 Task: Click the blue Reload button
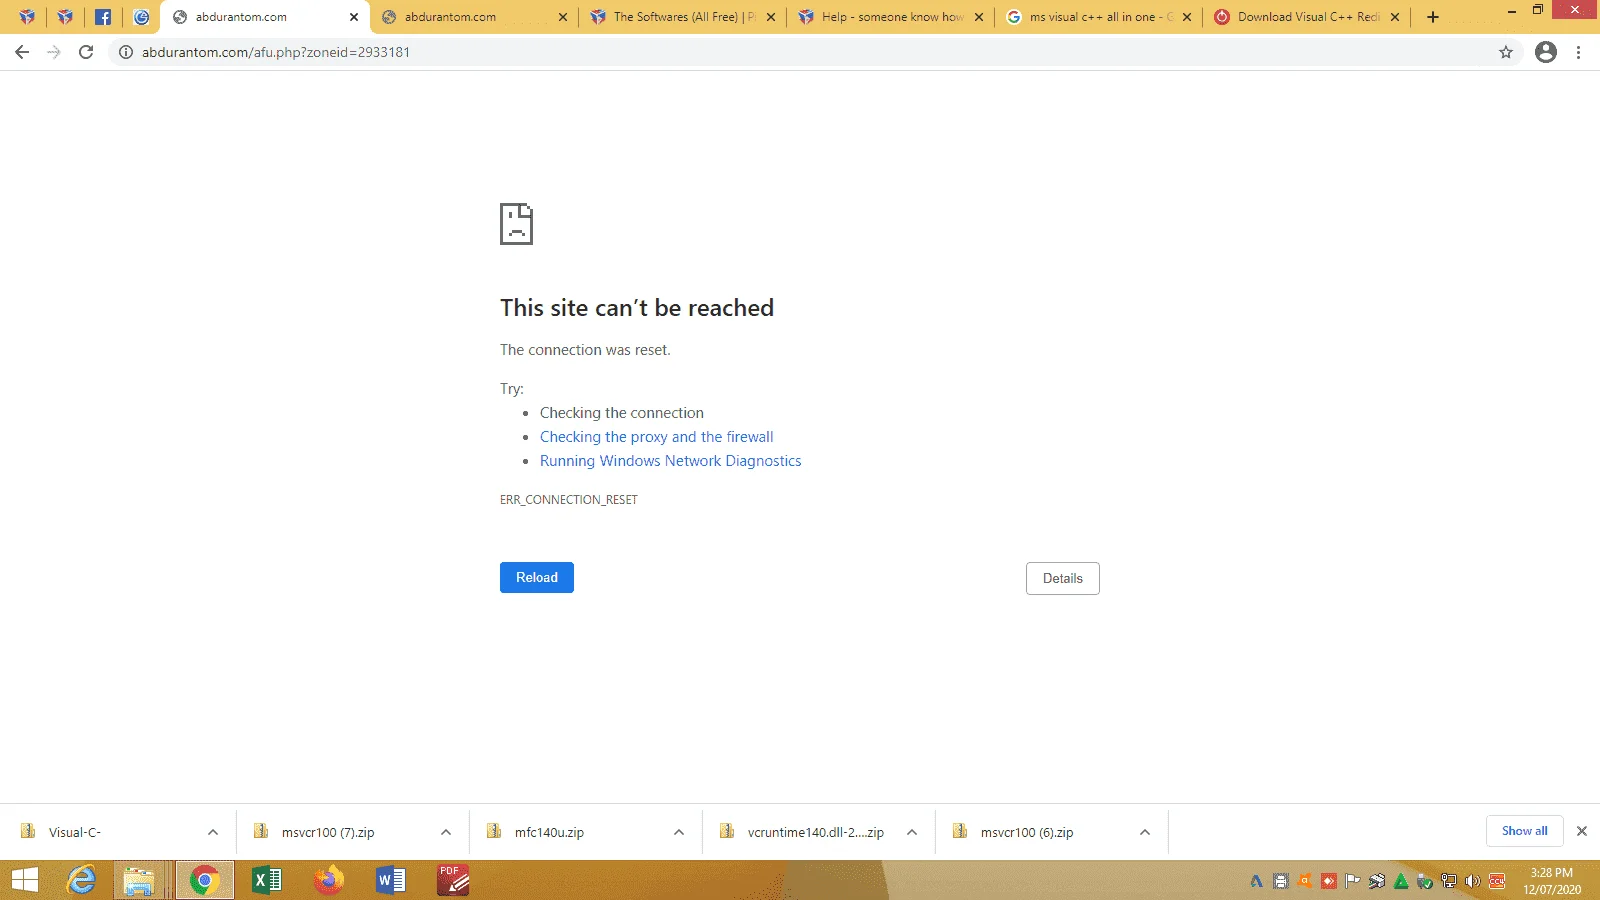pyautogui.click(x=537, y=577)
